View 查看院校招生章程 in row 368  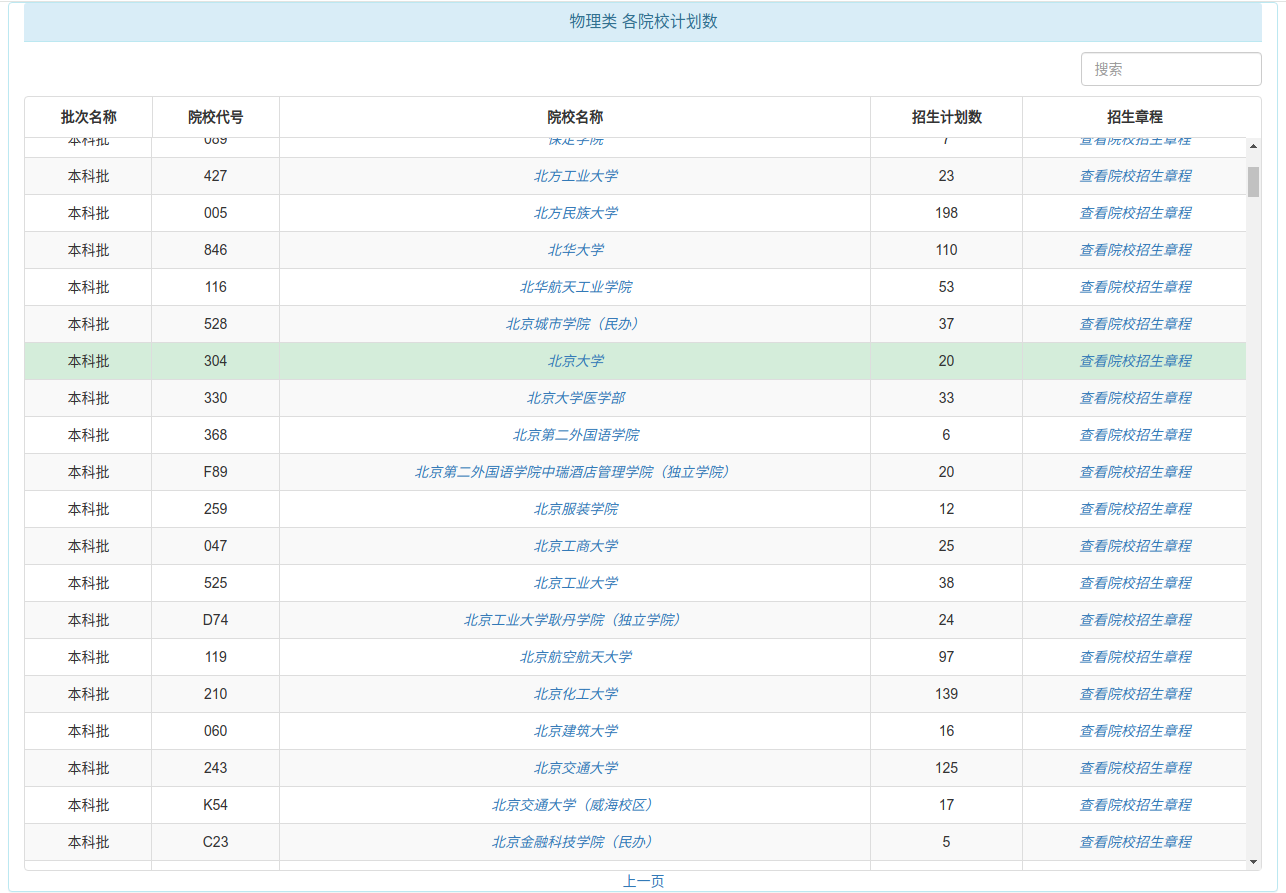tap(1135, 435)
